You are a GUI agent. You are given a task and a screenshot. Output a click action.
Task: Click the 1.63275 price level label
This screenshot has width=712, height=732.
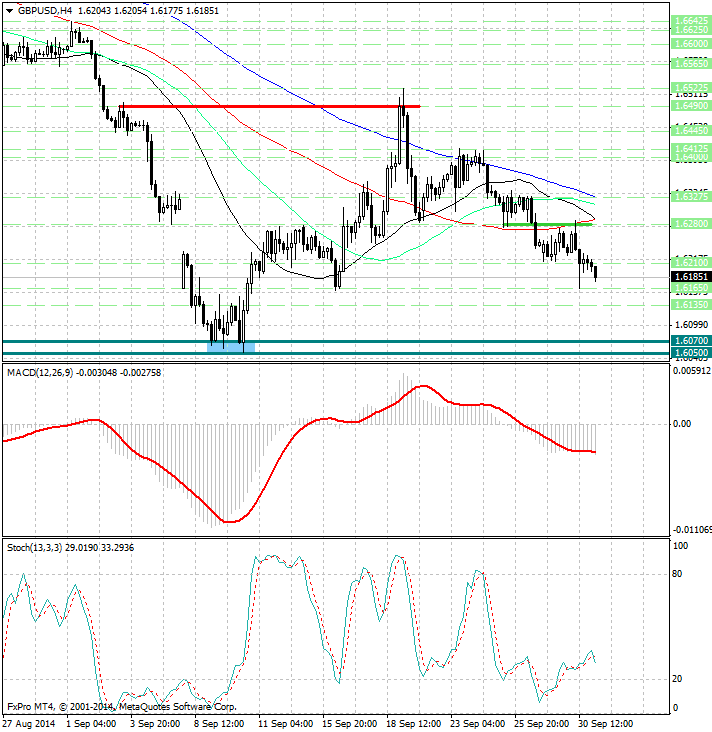(x=691, y=197)
